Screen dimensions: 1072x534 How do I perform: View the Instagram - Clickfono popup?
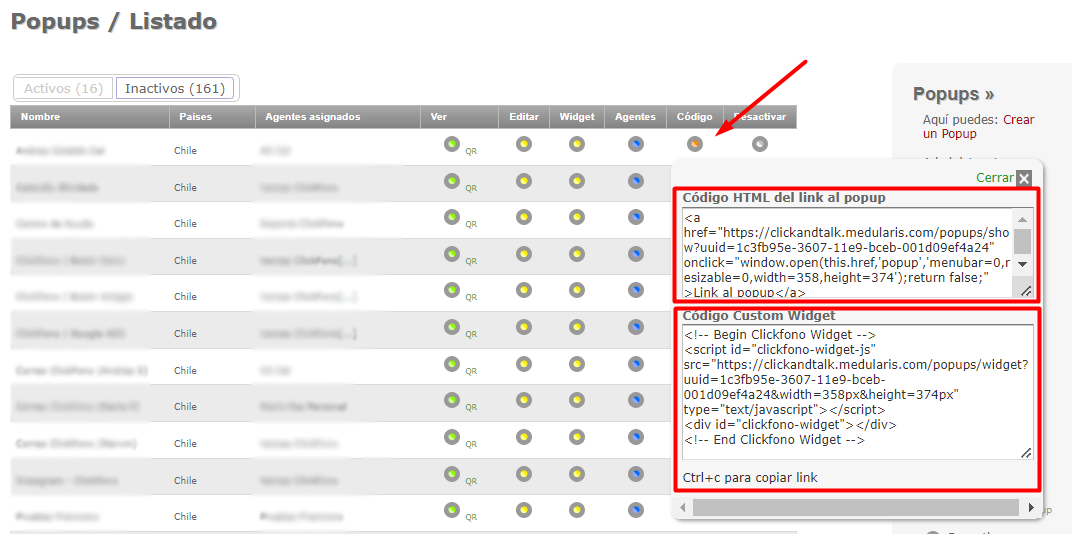[451, 473]
